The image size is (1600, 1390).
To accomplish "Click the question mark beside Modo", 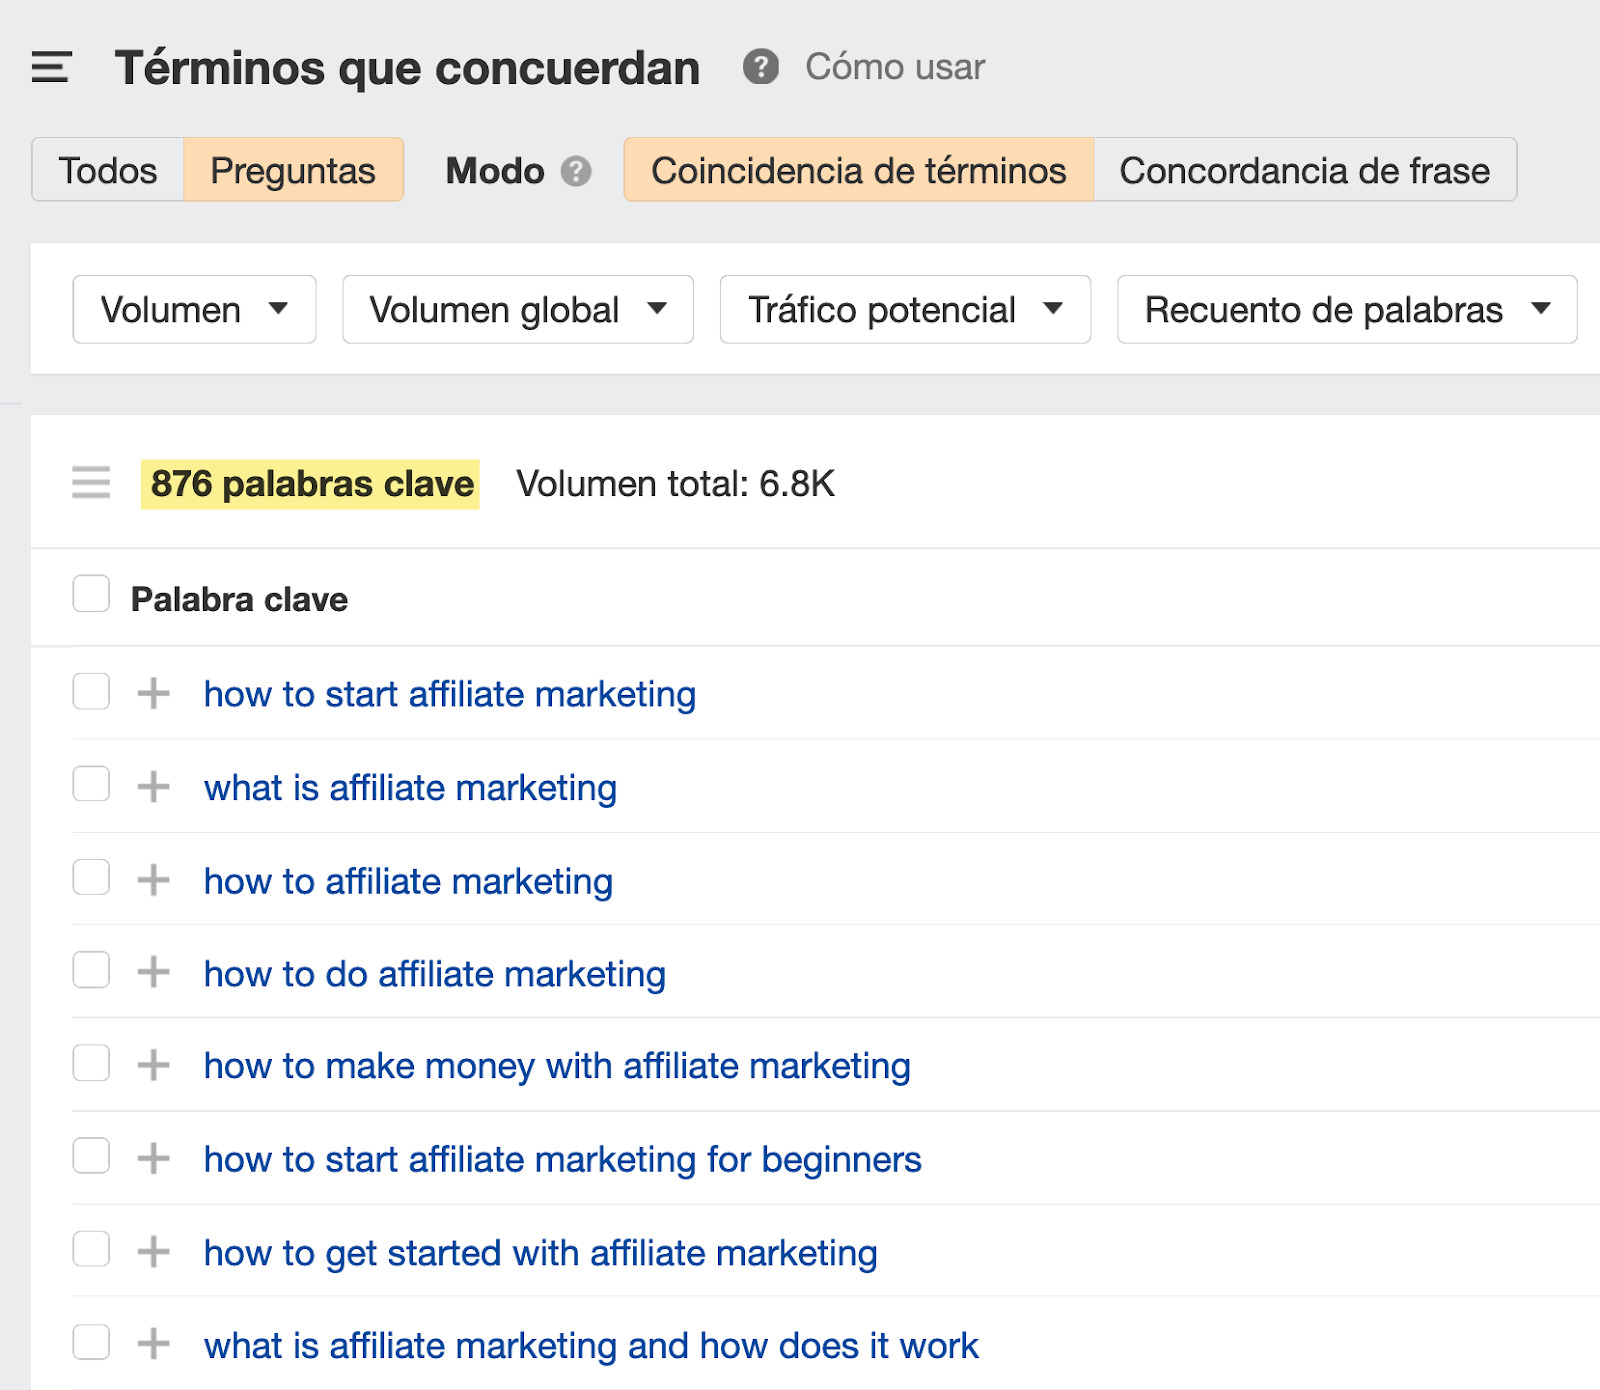I will tap(576, 171).
